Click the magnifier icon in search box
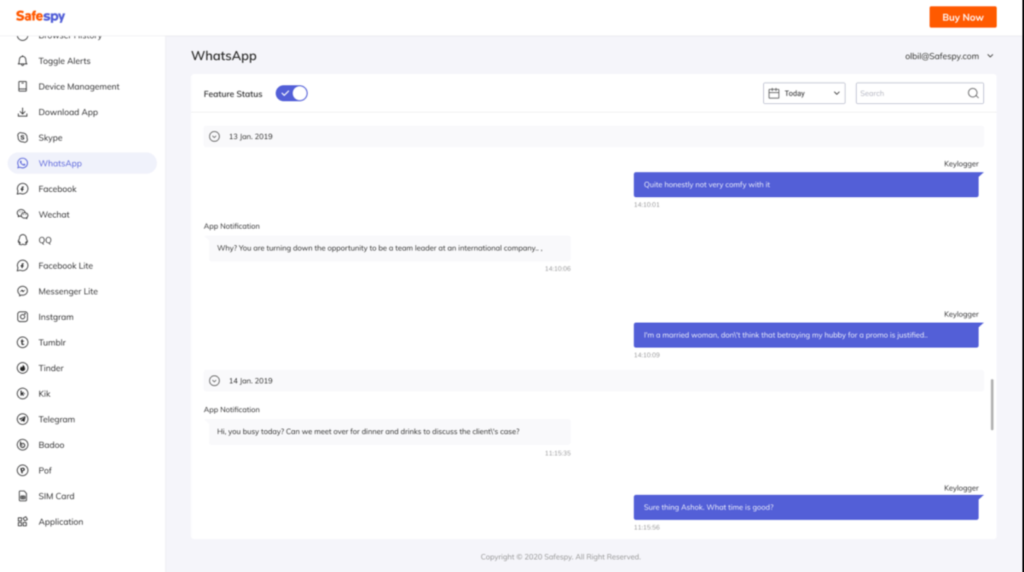 tap(972, 93)
